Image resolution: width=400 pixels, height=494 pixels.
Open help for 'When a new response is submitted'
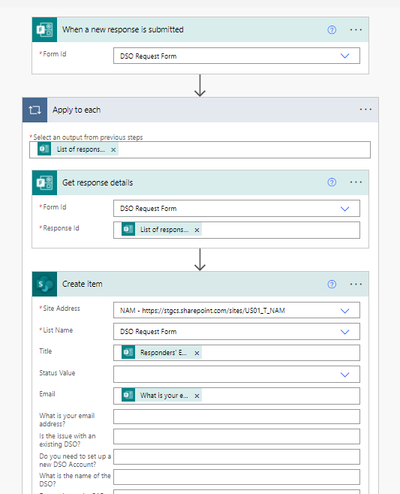pyautogui.click(x=332, y=30)
